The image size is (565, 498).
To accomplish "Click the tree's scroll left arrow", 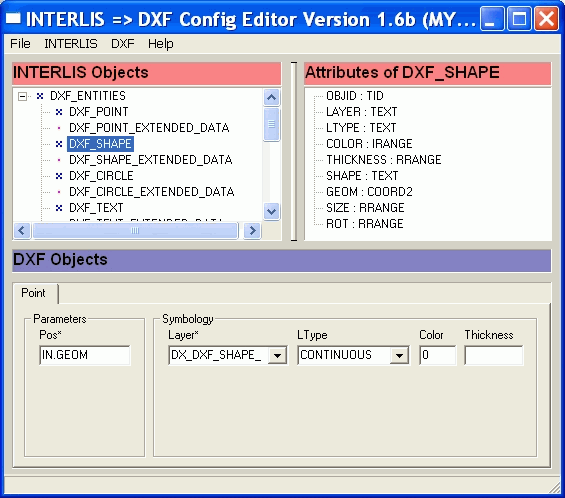I will (22, 230).
